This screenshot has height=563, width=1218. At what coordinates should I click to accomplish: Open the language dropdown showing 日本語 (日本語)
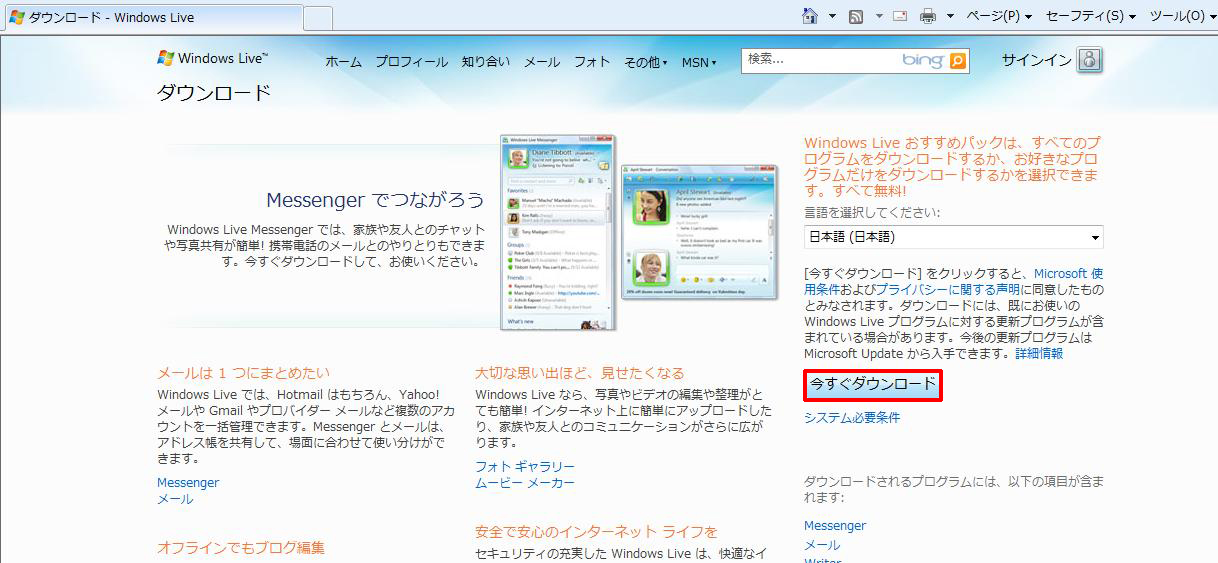pos(954,237)
